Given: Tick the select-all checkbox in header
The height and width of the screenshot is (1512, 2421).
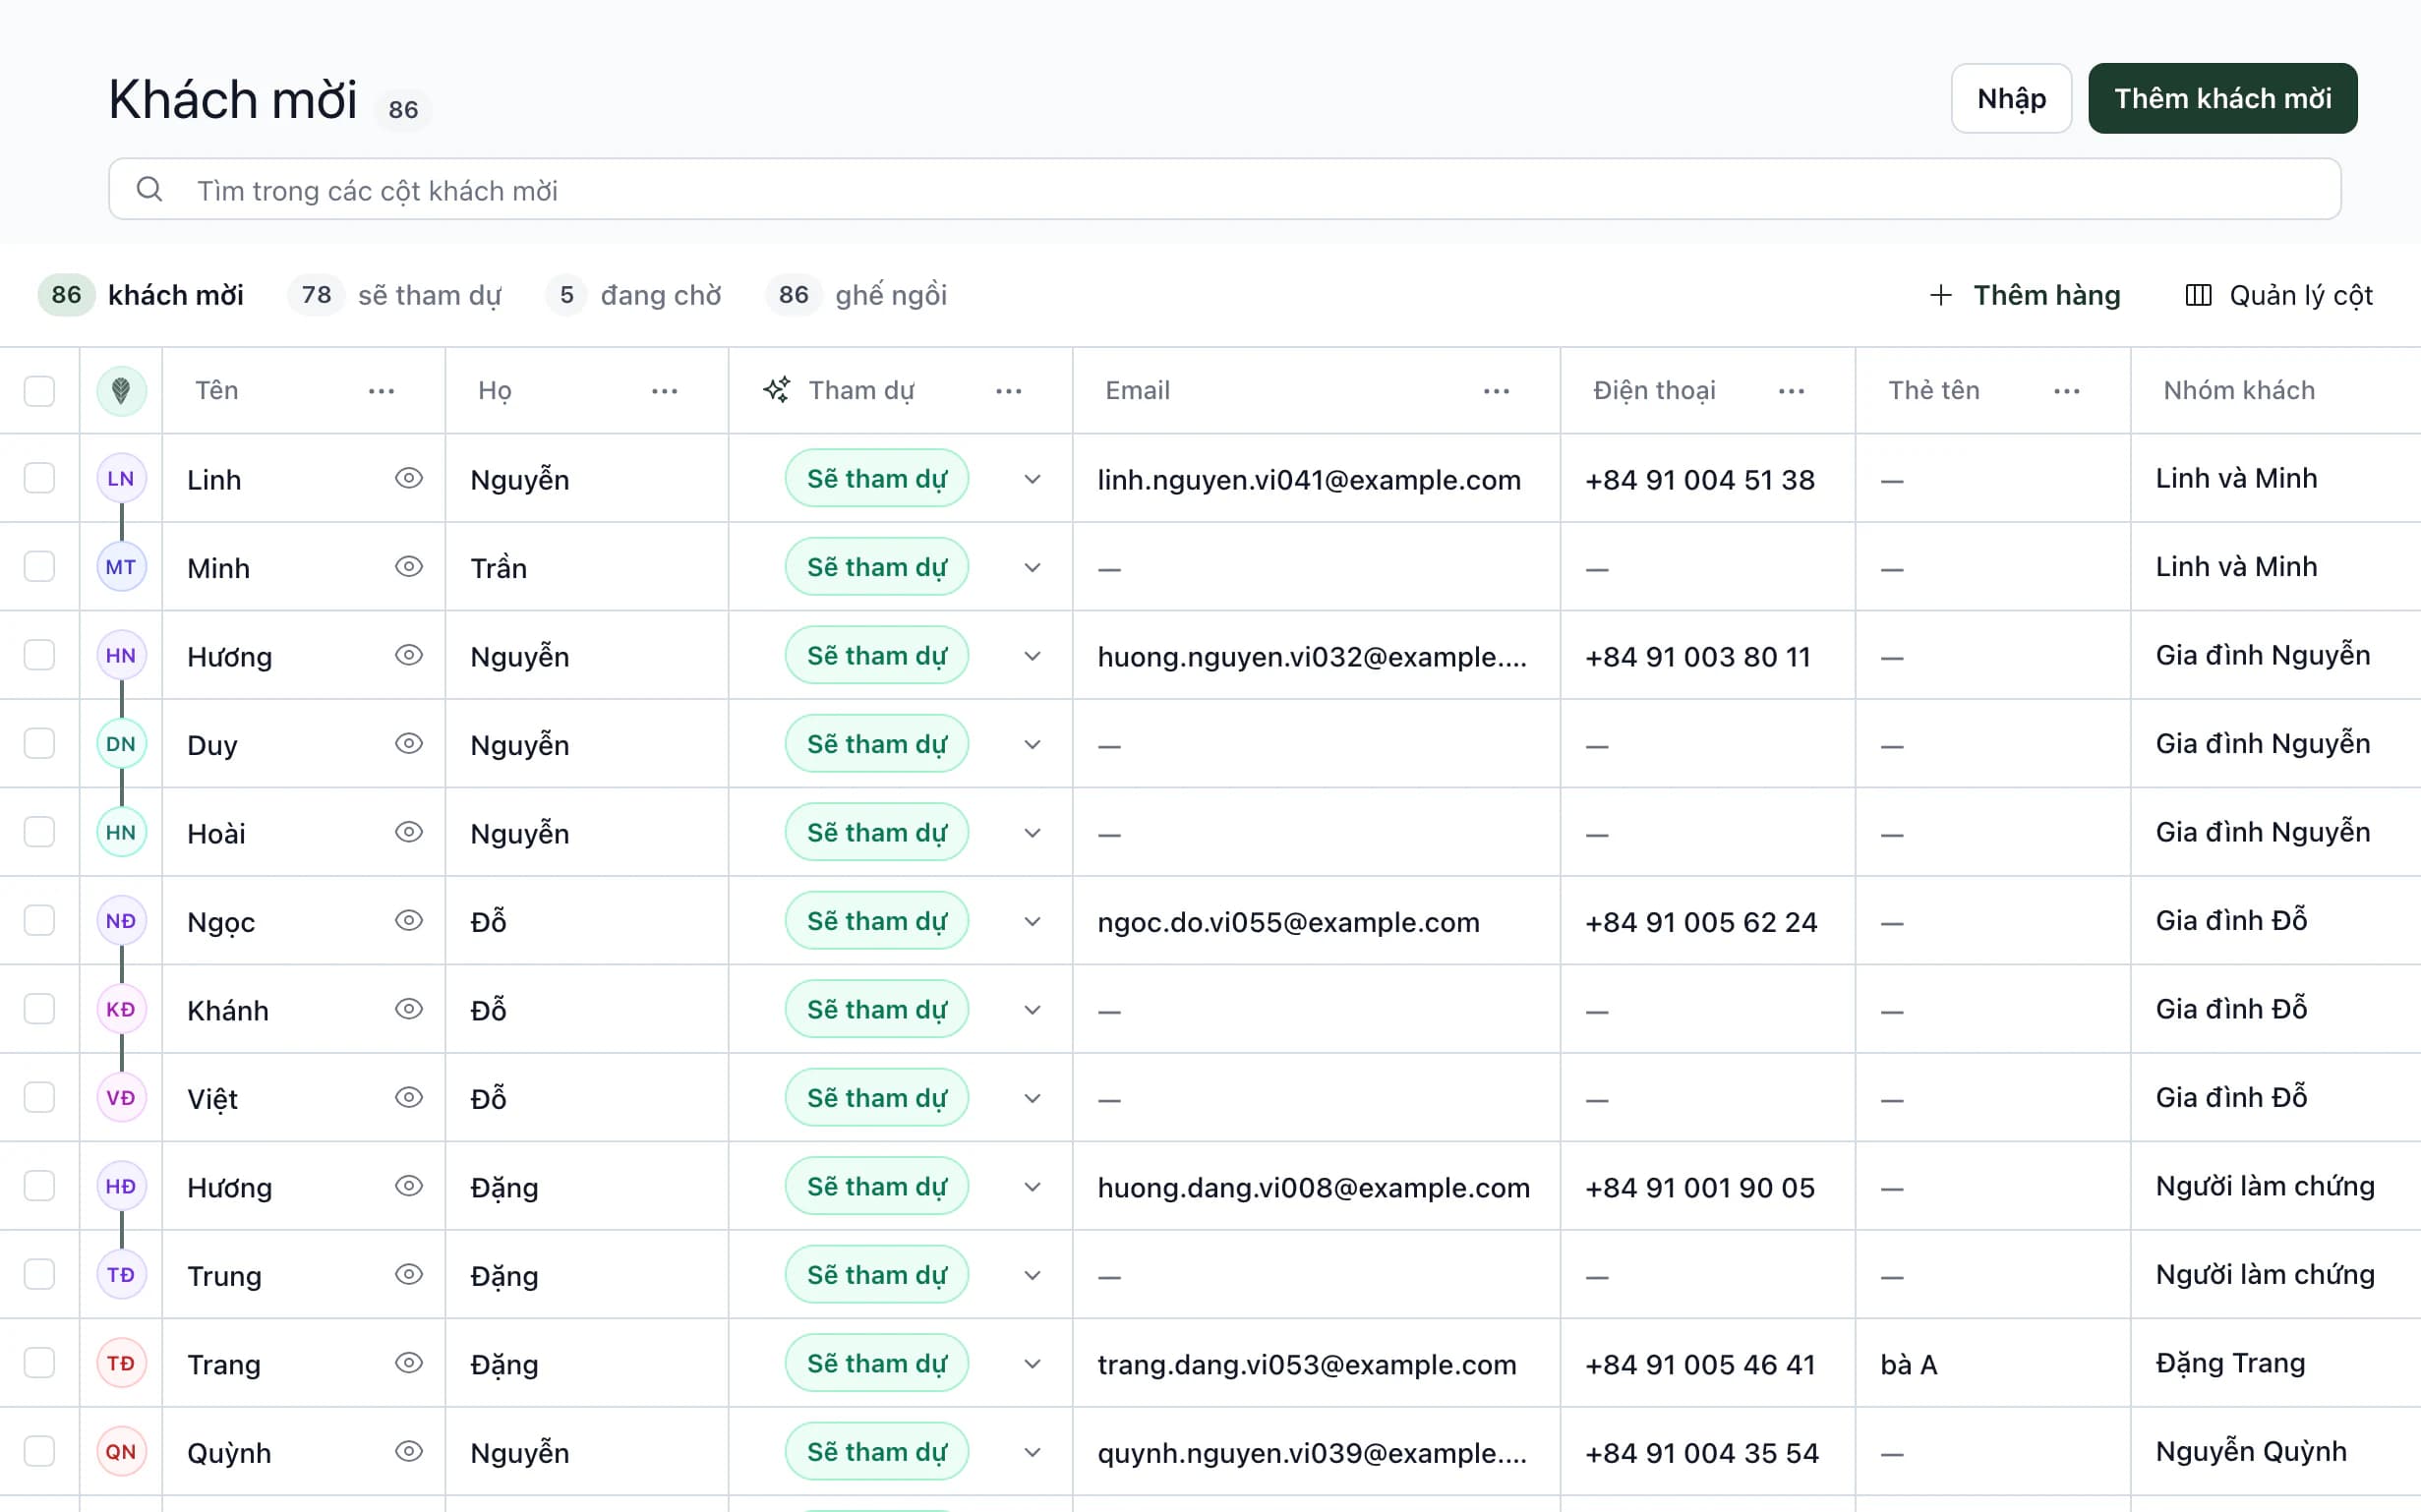Looking at the screenshot, I should [x=39, y=391].
